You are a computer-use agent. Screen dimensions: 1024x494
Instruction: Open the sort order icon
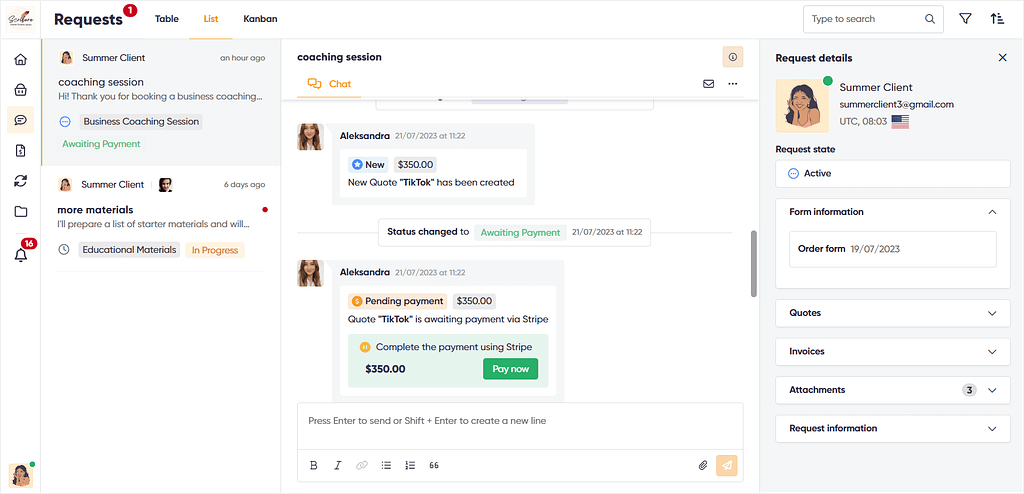tap(997, 19)
